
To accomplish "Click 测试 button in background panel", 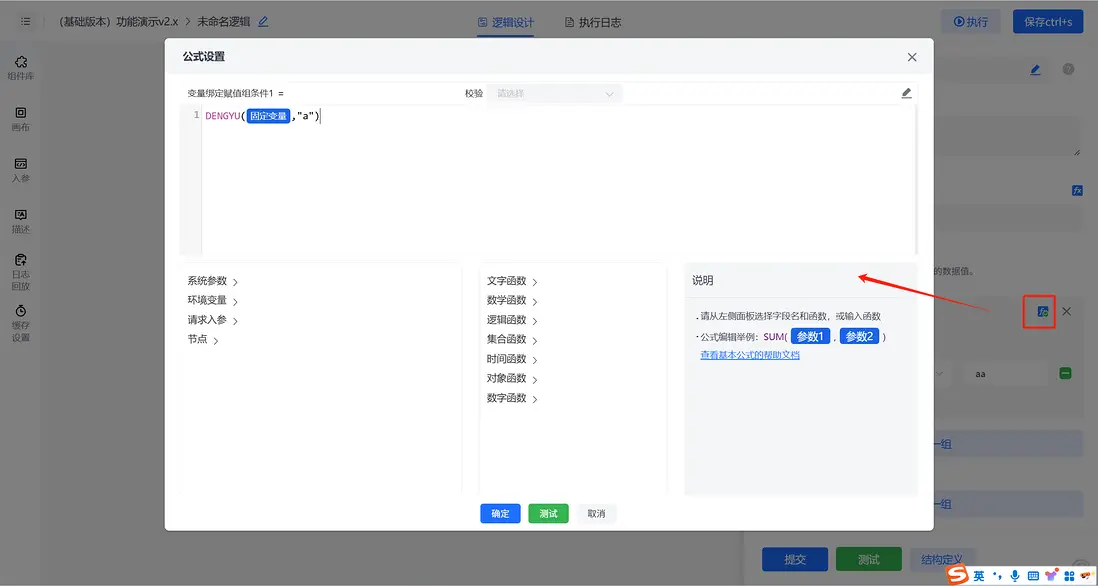I will (x=868, y=559).
